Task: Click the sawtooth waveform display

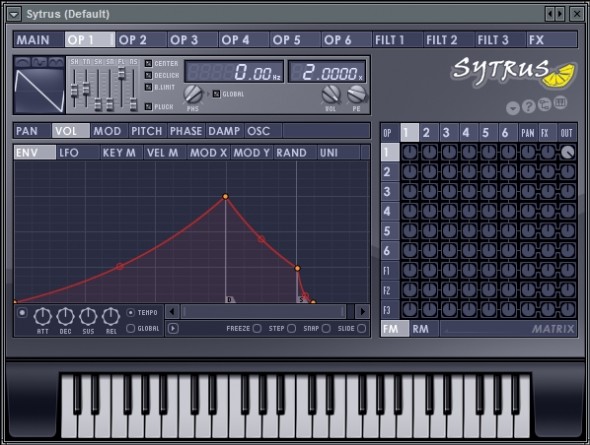Action: tap(40, 90)
